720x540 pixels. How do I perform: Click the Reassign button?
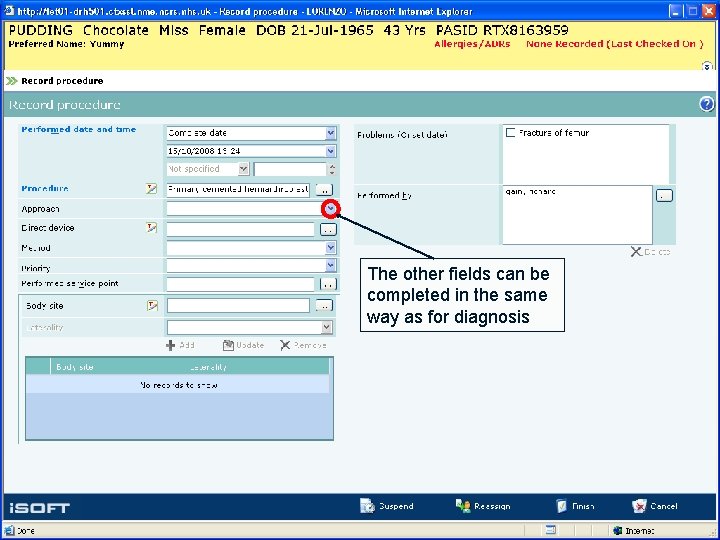coord(483,506)
